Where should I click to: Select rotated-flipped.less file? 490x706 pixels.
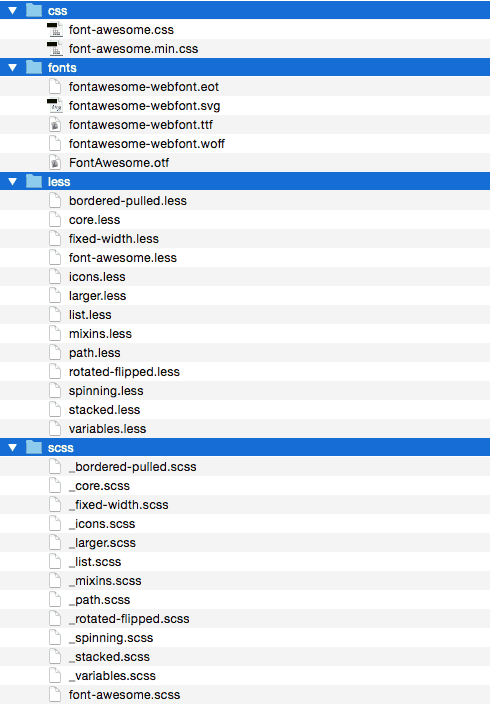click(245, 371)
